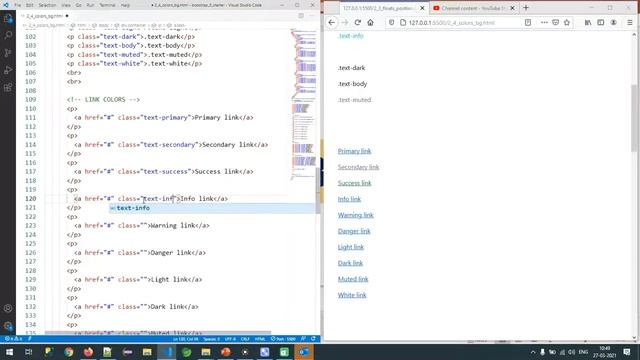Go to Firefox home page

click(x=370, y=22)
